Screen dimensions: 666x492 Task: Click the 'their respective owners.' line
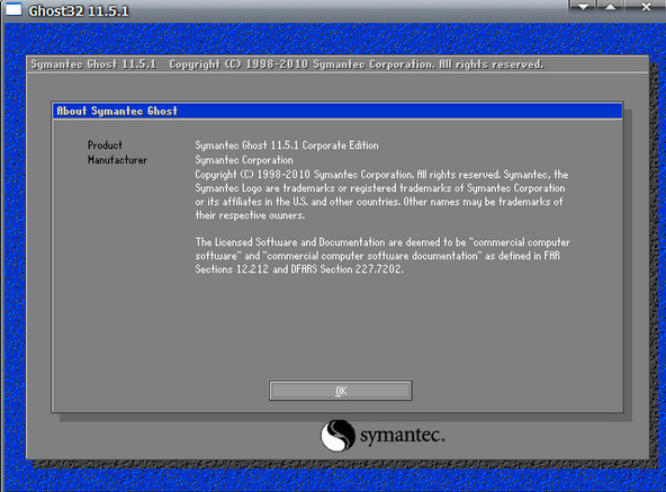[250, 215]
